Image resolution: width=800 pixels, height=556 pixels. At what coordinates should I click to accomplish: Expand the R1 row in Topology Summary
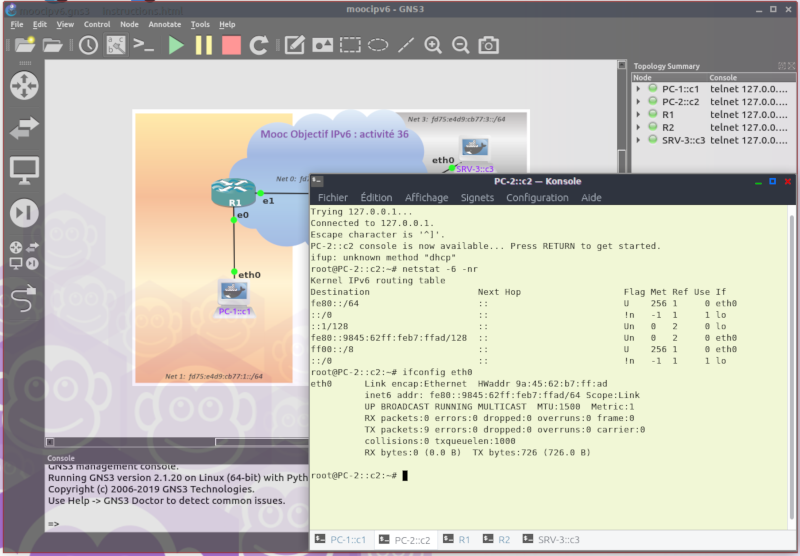click(638, 114)
